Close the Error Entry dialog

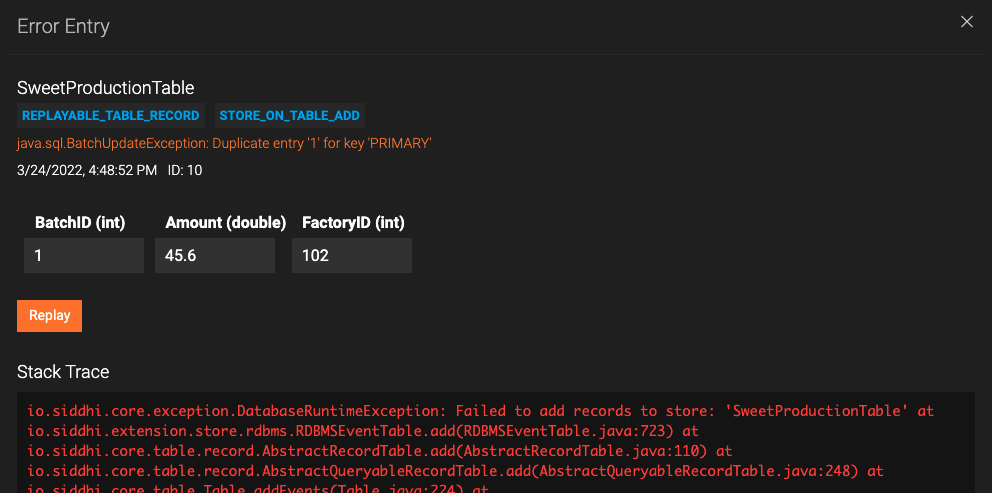tap(966, 22)
